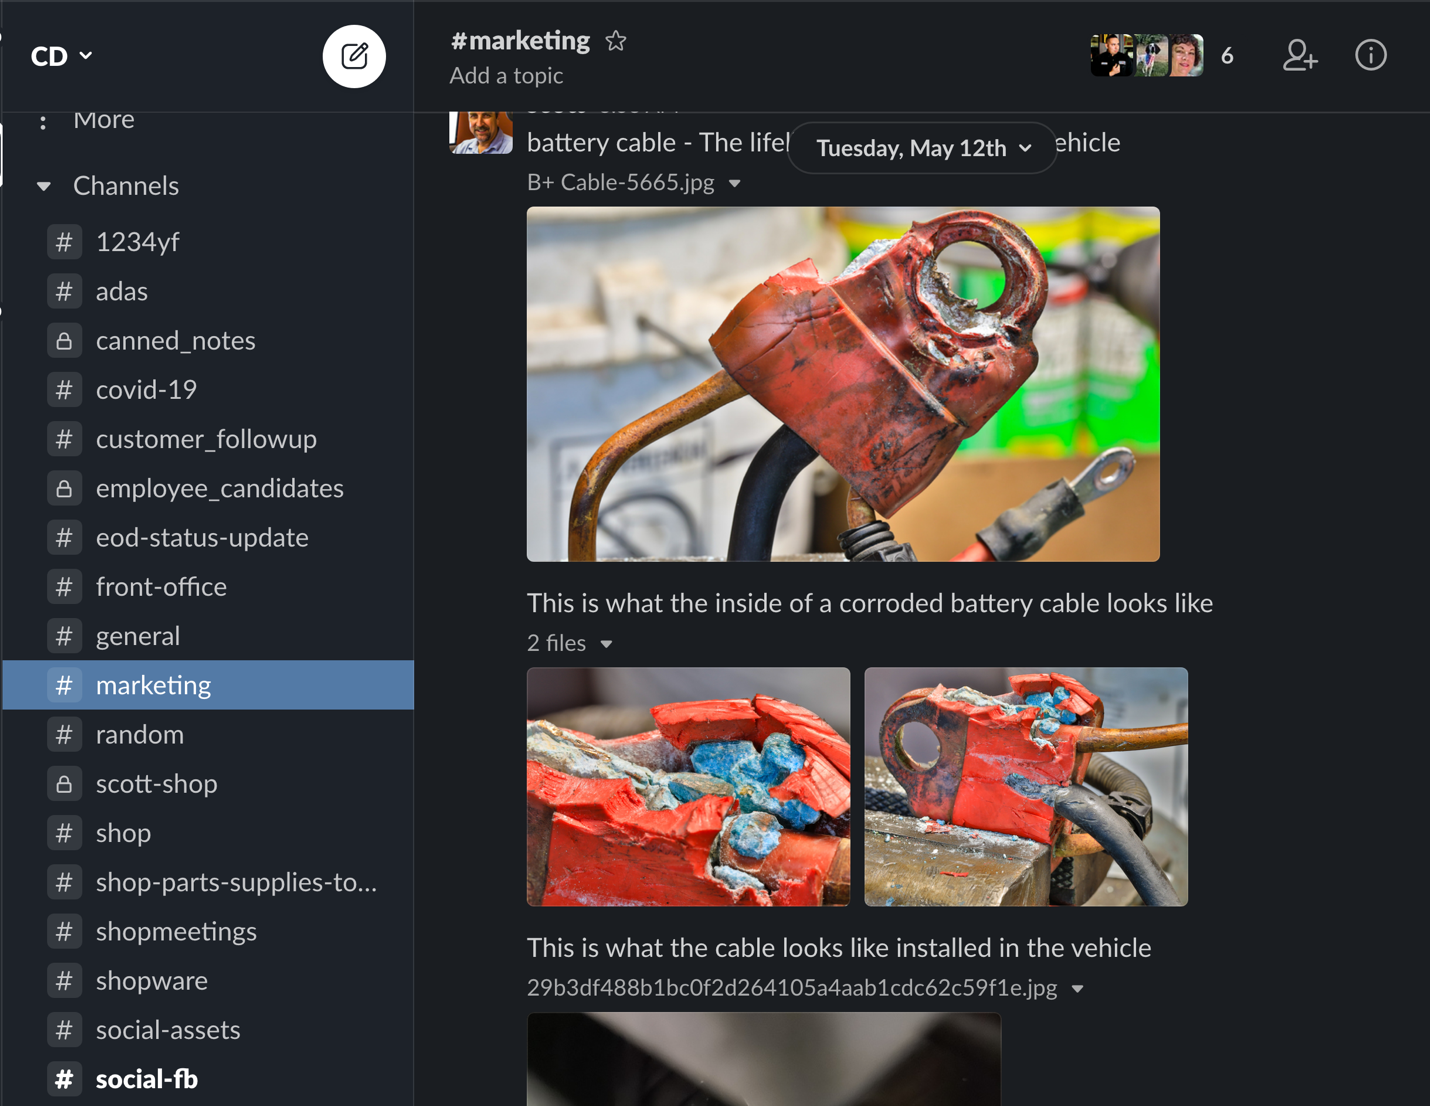Open the eod-status-update channel
This screenshot has height=1106, width=1430.
pyautogui.click(x=208, y=537)
